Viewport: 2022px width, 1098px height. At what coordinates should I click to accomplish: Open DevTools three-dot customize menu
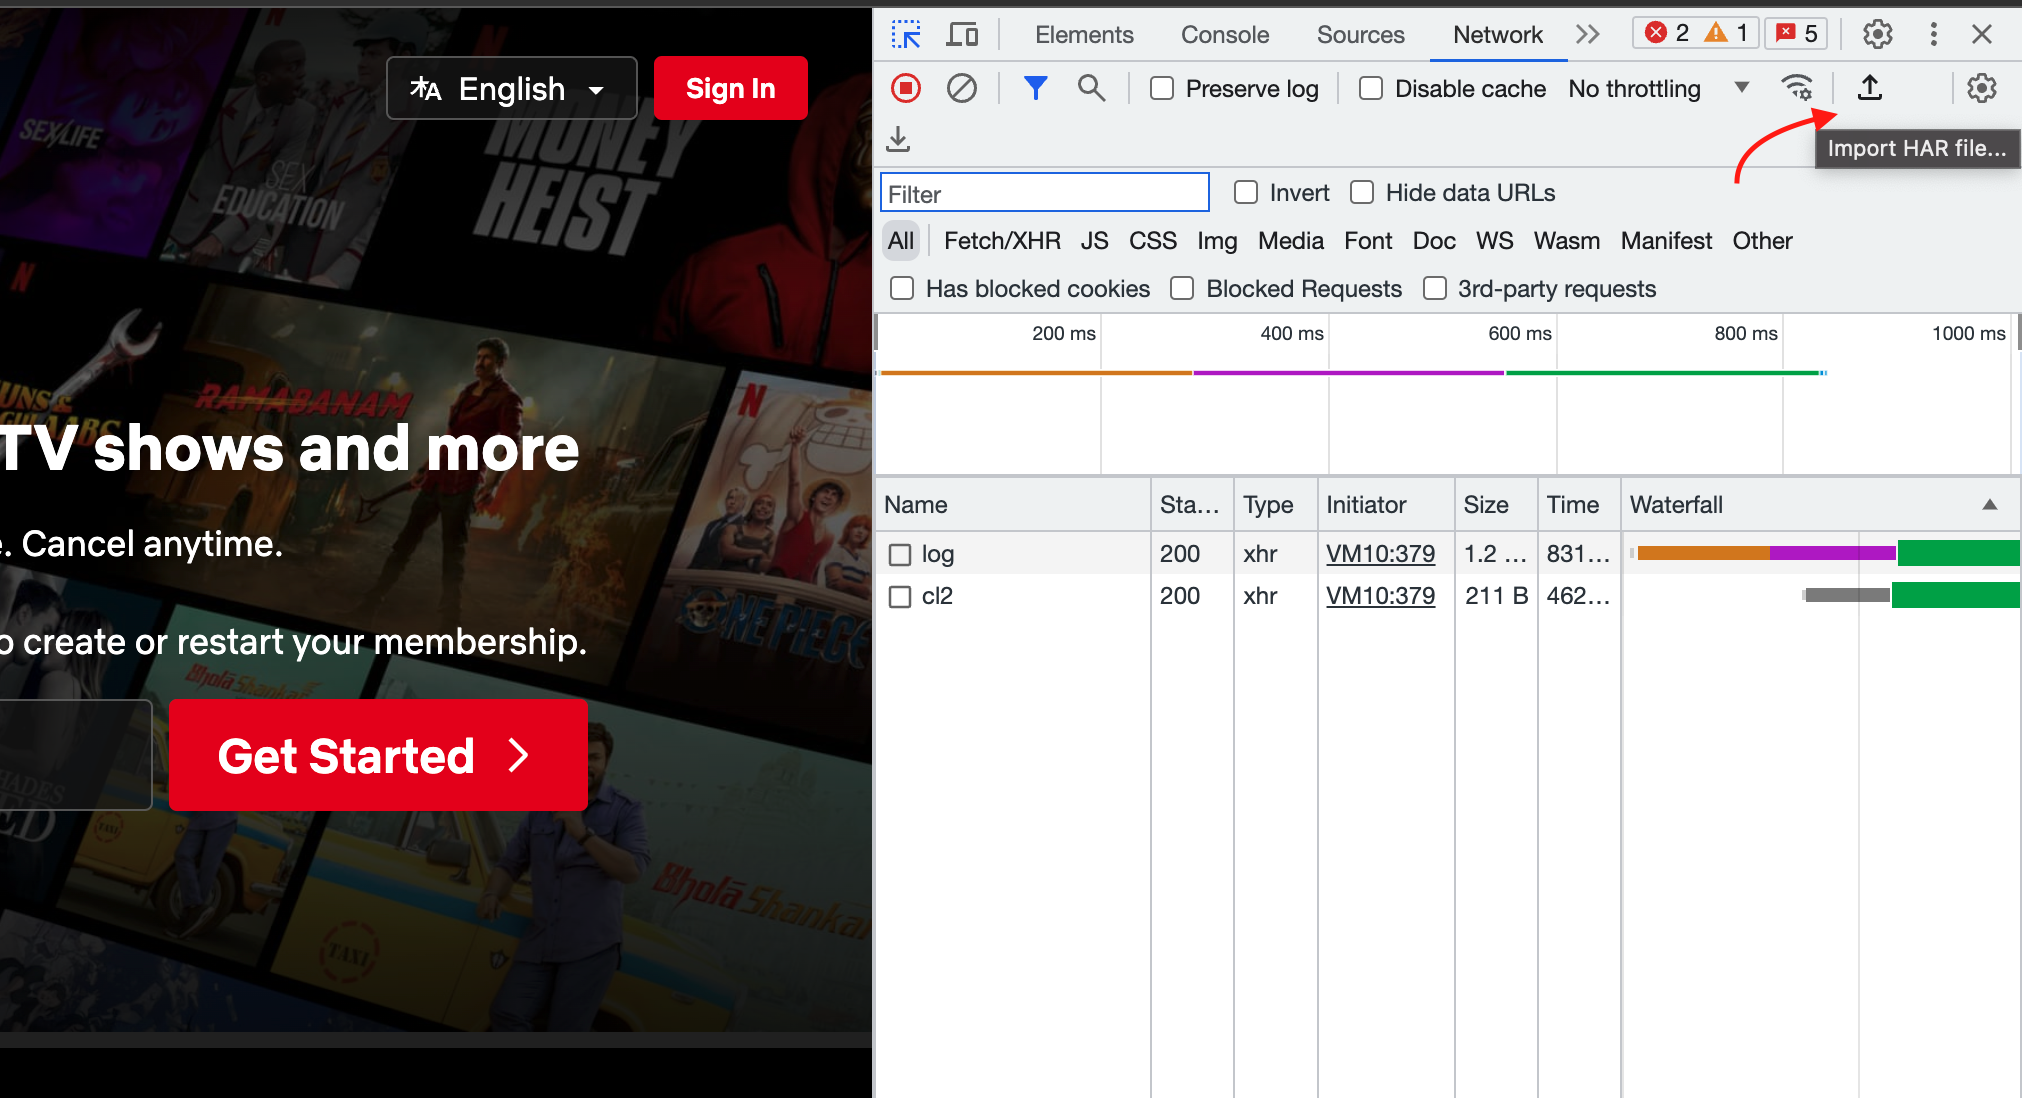pyautogui.click(x=1934, y=34)
